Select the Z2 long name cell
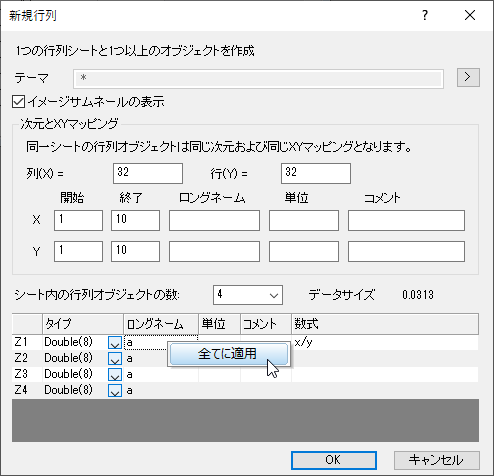This screenshot has width=494, height=476. [145, 358]
